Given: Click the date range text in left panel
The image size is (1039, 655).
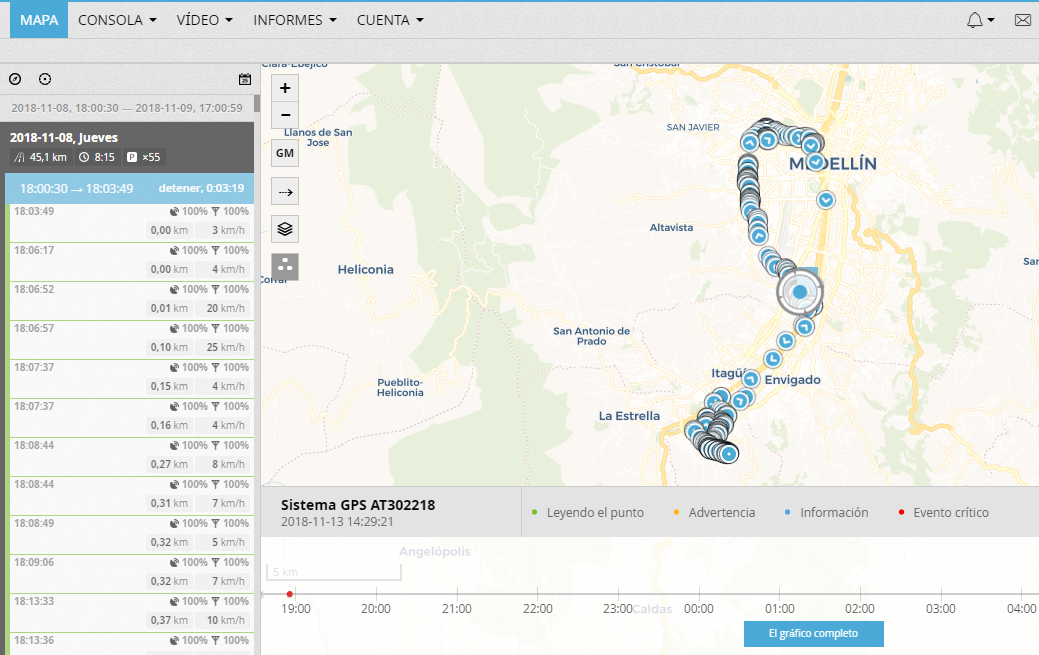Looking at the screenshot, I should tap(127, 108).
